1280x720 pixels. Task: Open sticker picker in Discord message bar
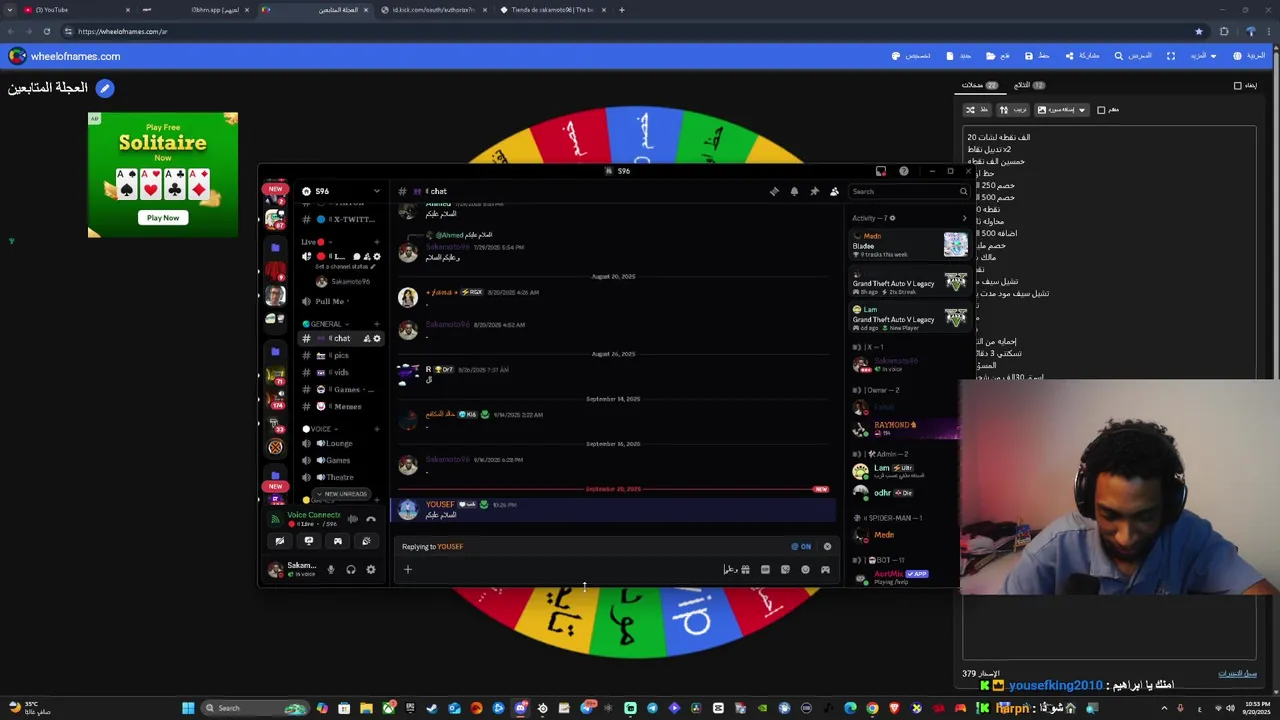pos(785,570)
